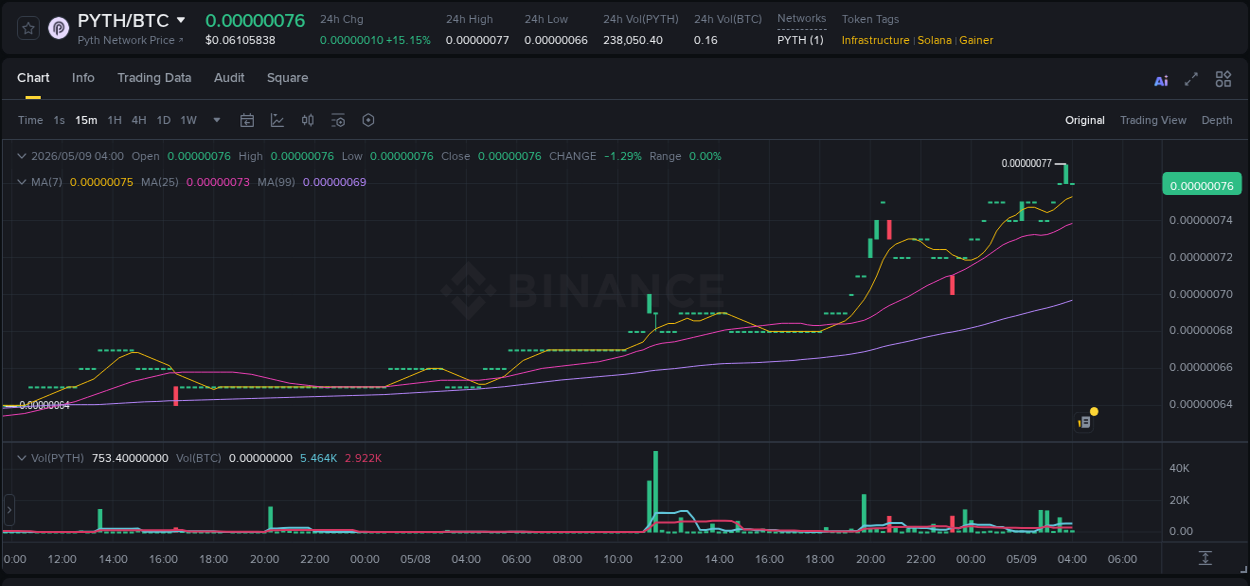This screenshot has width=1250, height=586.
Task: Click the 24h Low value 0.00000066
Action: [x=556, y=40]
